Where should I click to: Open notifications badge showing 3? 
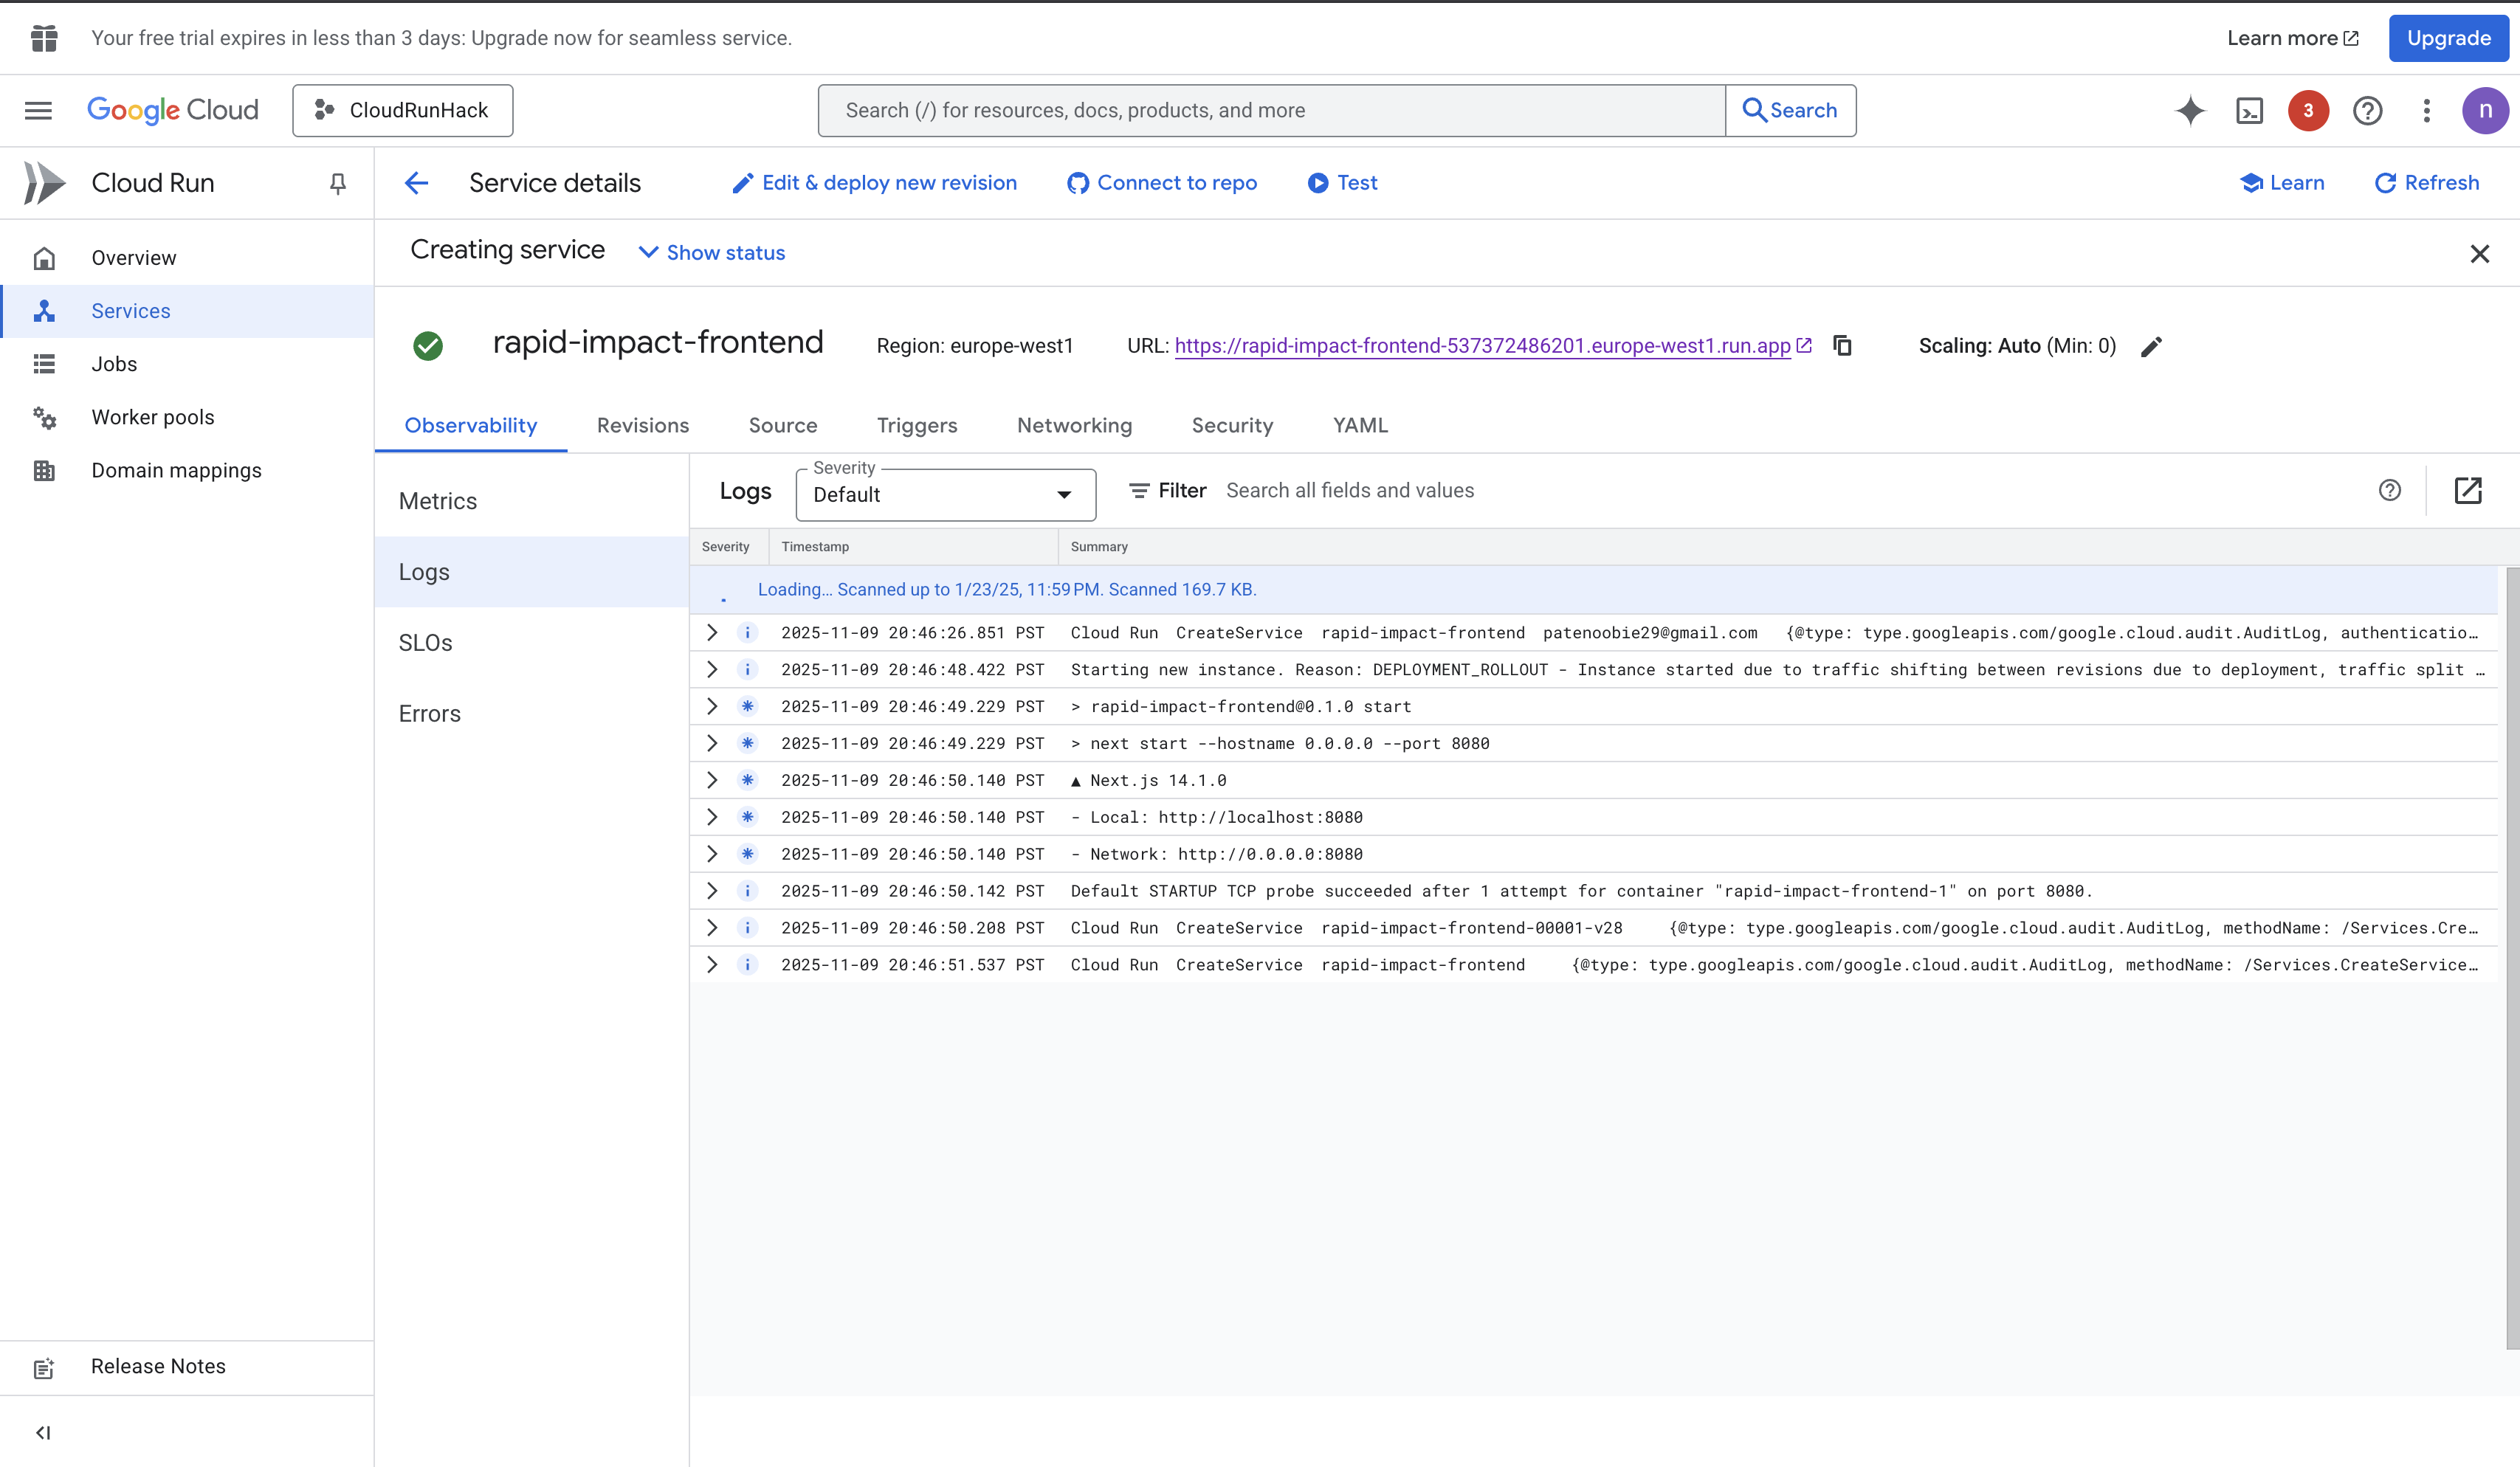coord(2308,110)
